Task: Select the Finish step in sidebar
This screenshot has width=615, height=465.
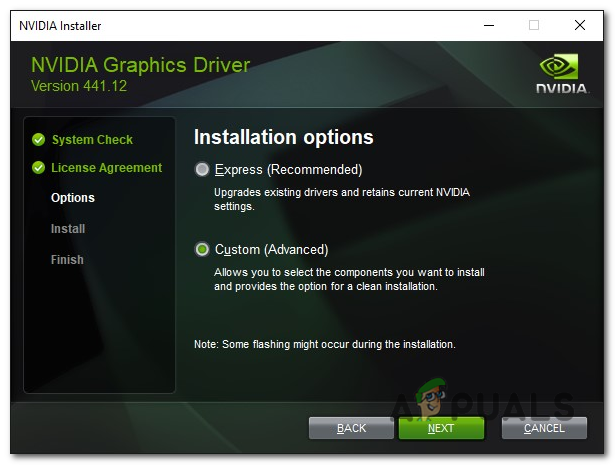Action: click(x=67, y=260)
